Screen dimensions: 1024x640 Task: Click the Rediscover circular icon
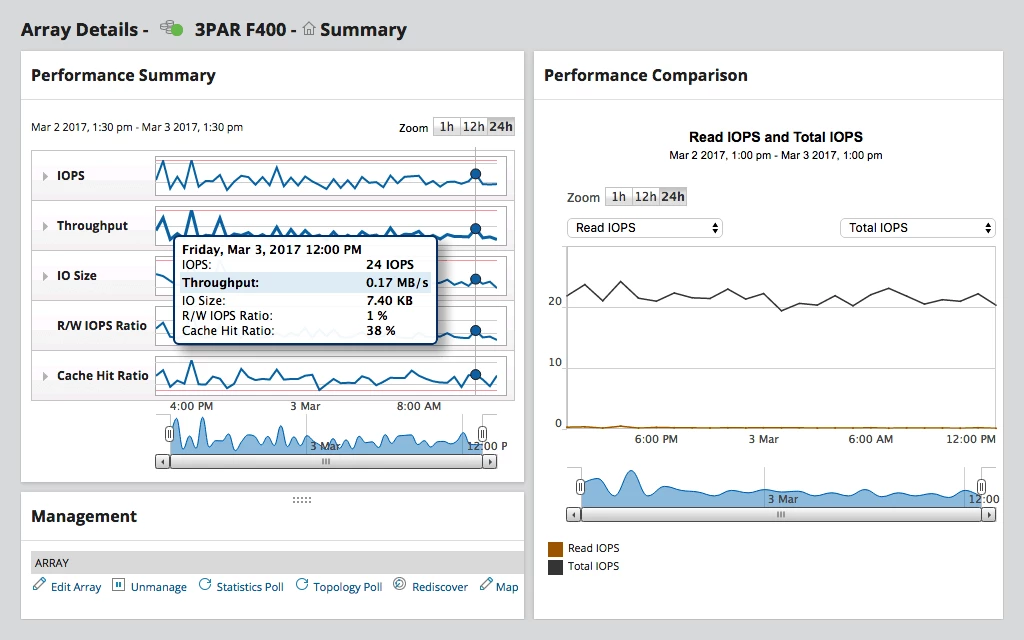click(x=399, y=586)
